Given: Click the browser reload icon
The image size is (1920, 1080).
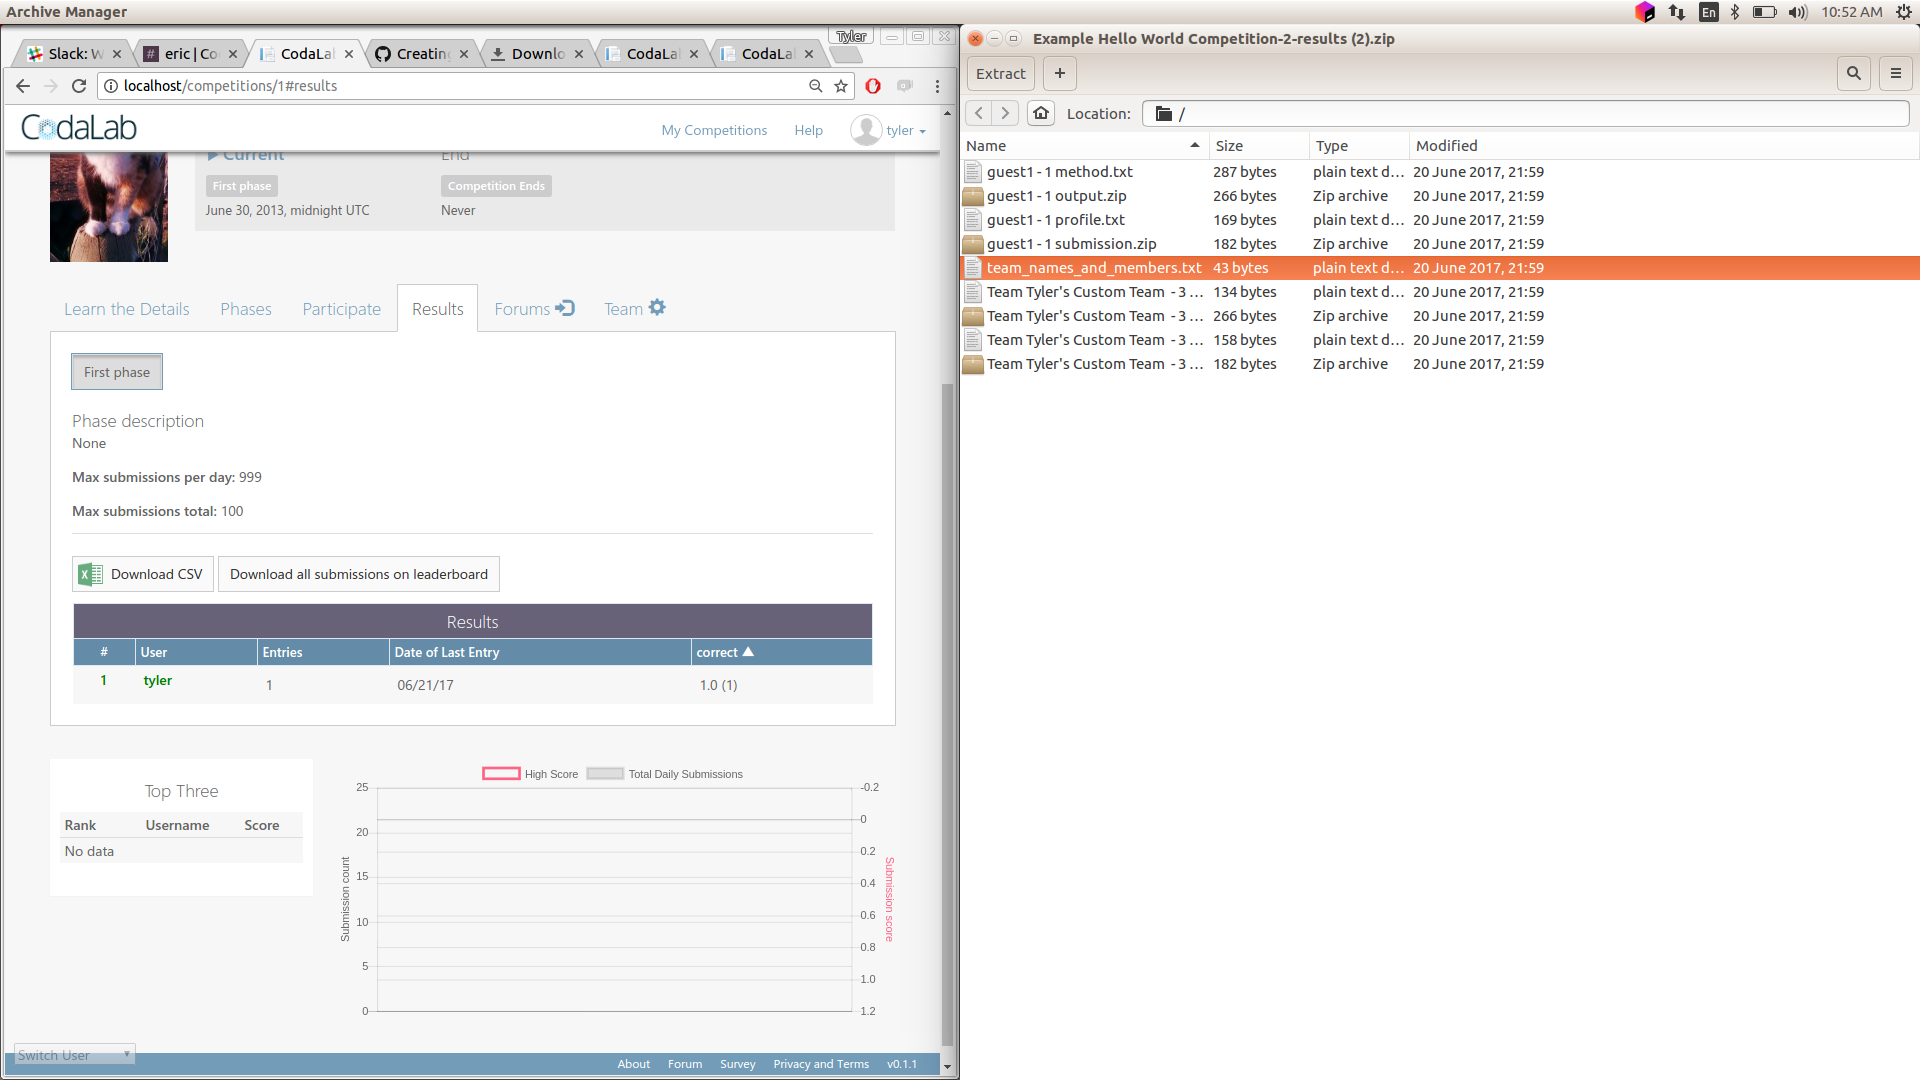Looking at the screenshot, I should [79, 86].
